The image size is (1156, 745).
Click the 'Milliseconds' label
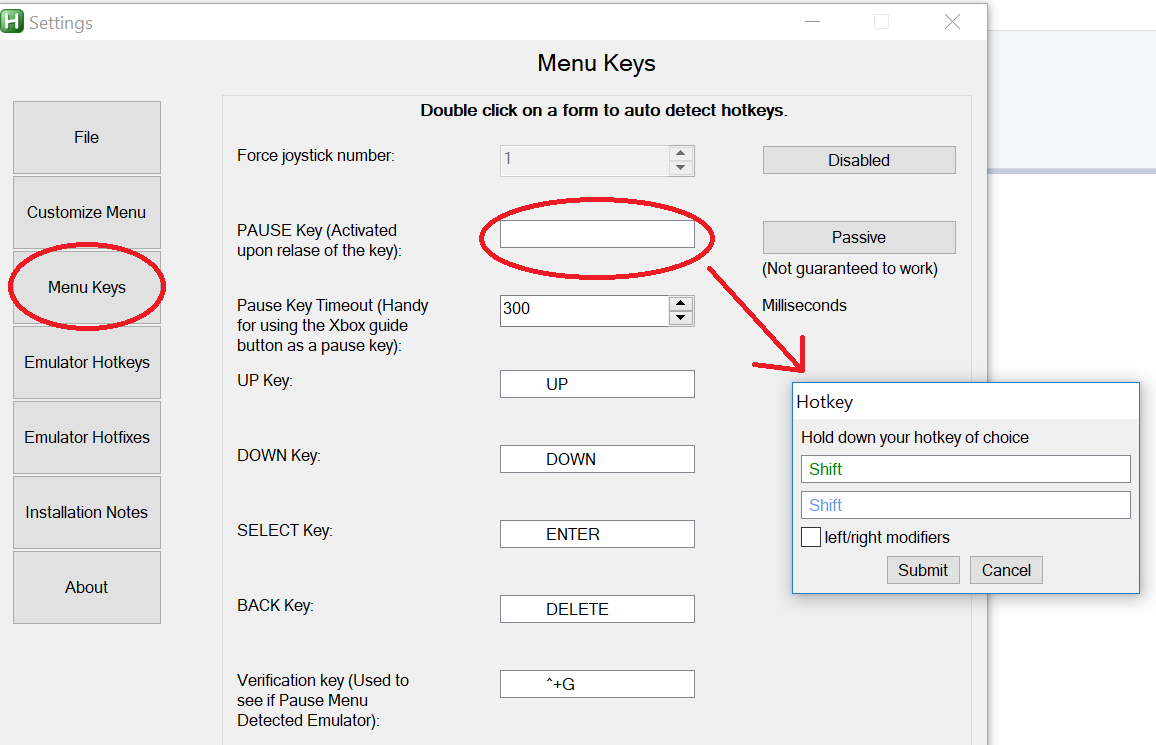point(804,305)
